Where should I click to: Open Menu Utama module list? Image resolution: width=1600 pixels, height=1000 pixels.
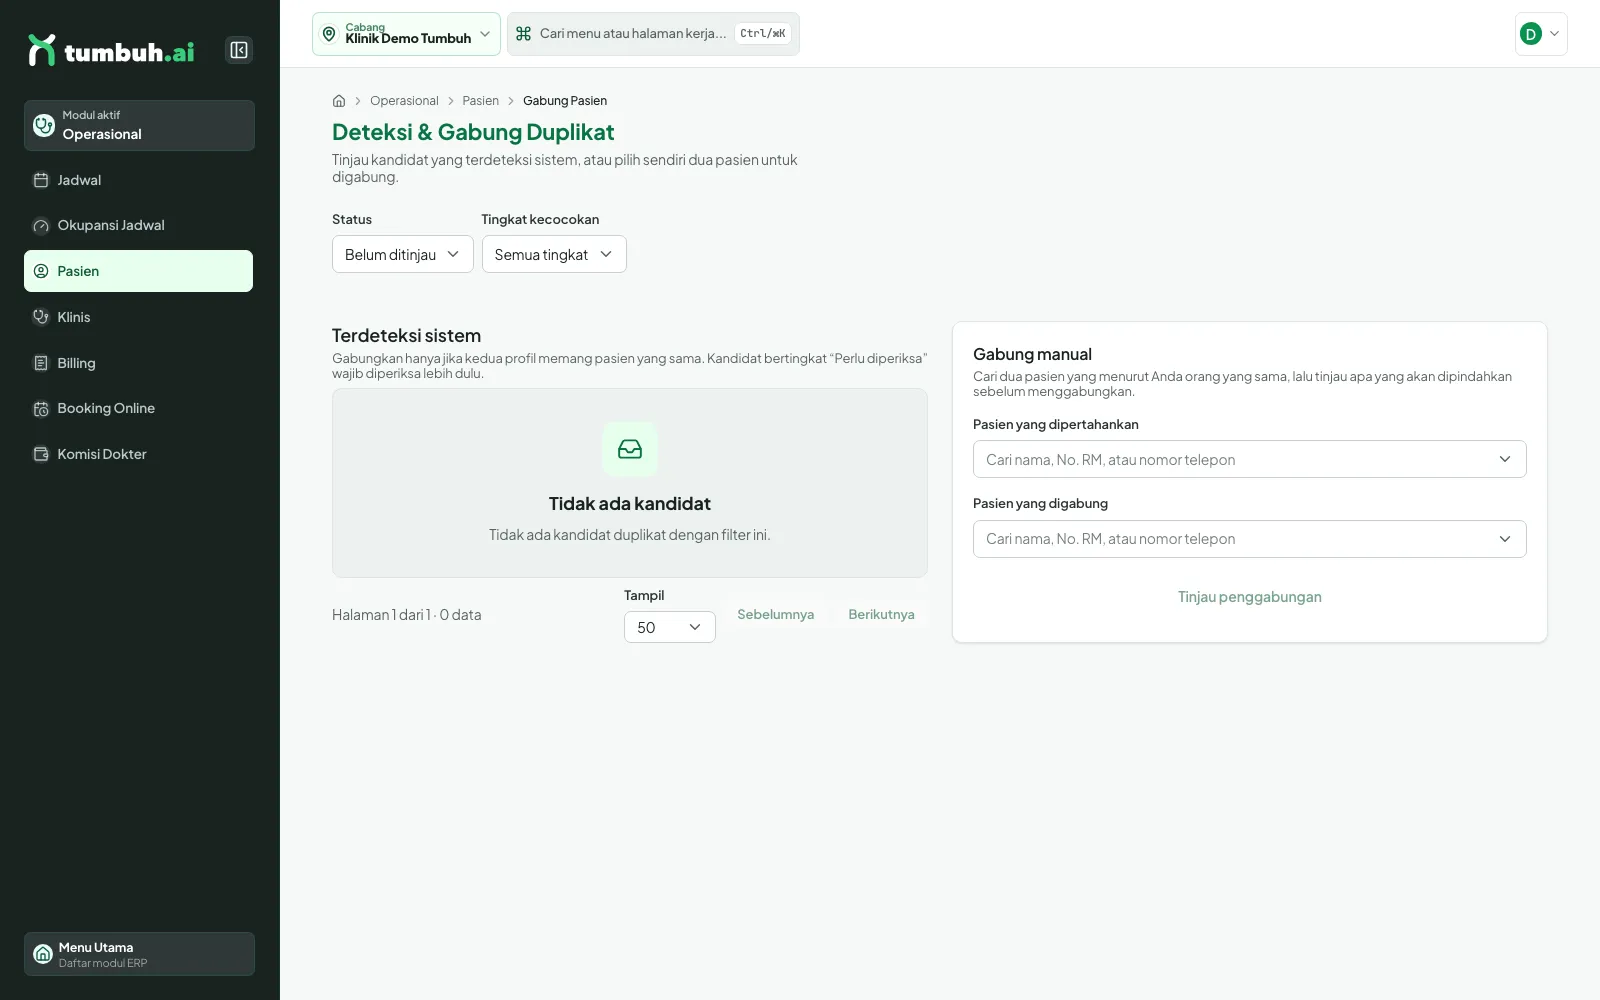[139, 954]
